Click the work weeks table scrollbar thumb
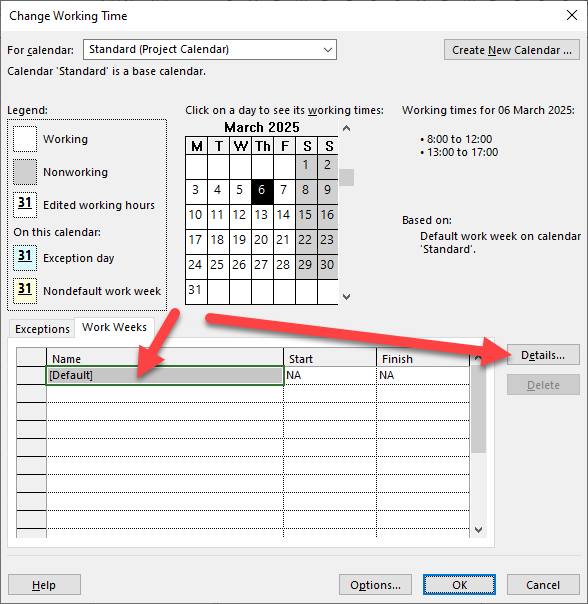The image size is (588, 604). point(478,409)
